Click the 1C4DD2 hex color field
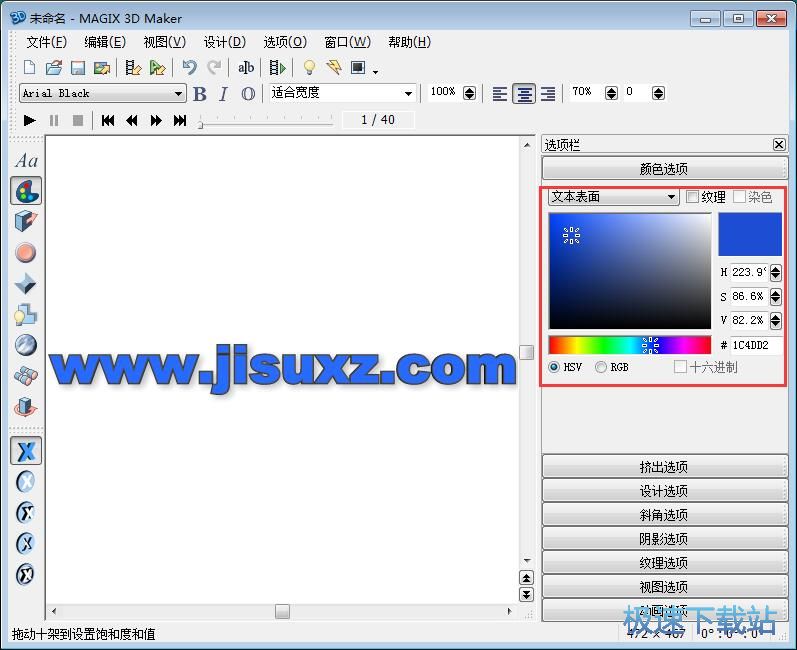 [756, 345]
